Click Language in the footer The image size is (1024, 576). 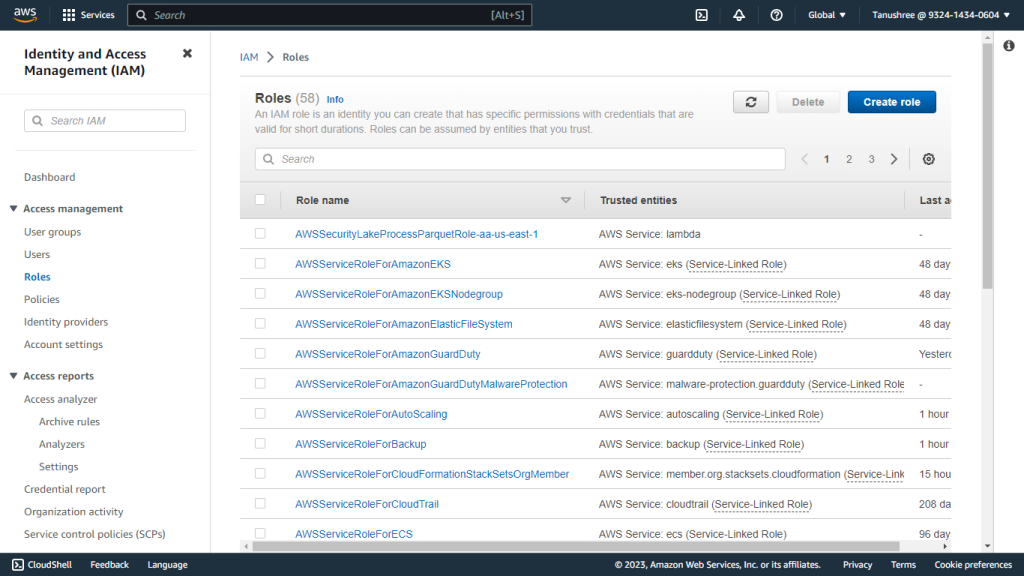coord(167,565)
